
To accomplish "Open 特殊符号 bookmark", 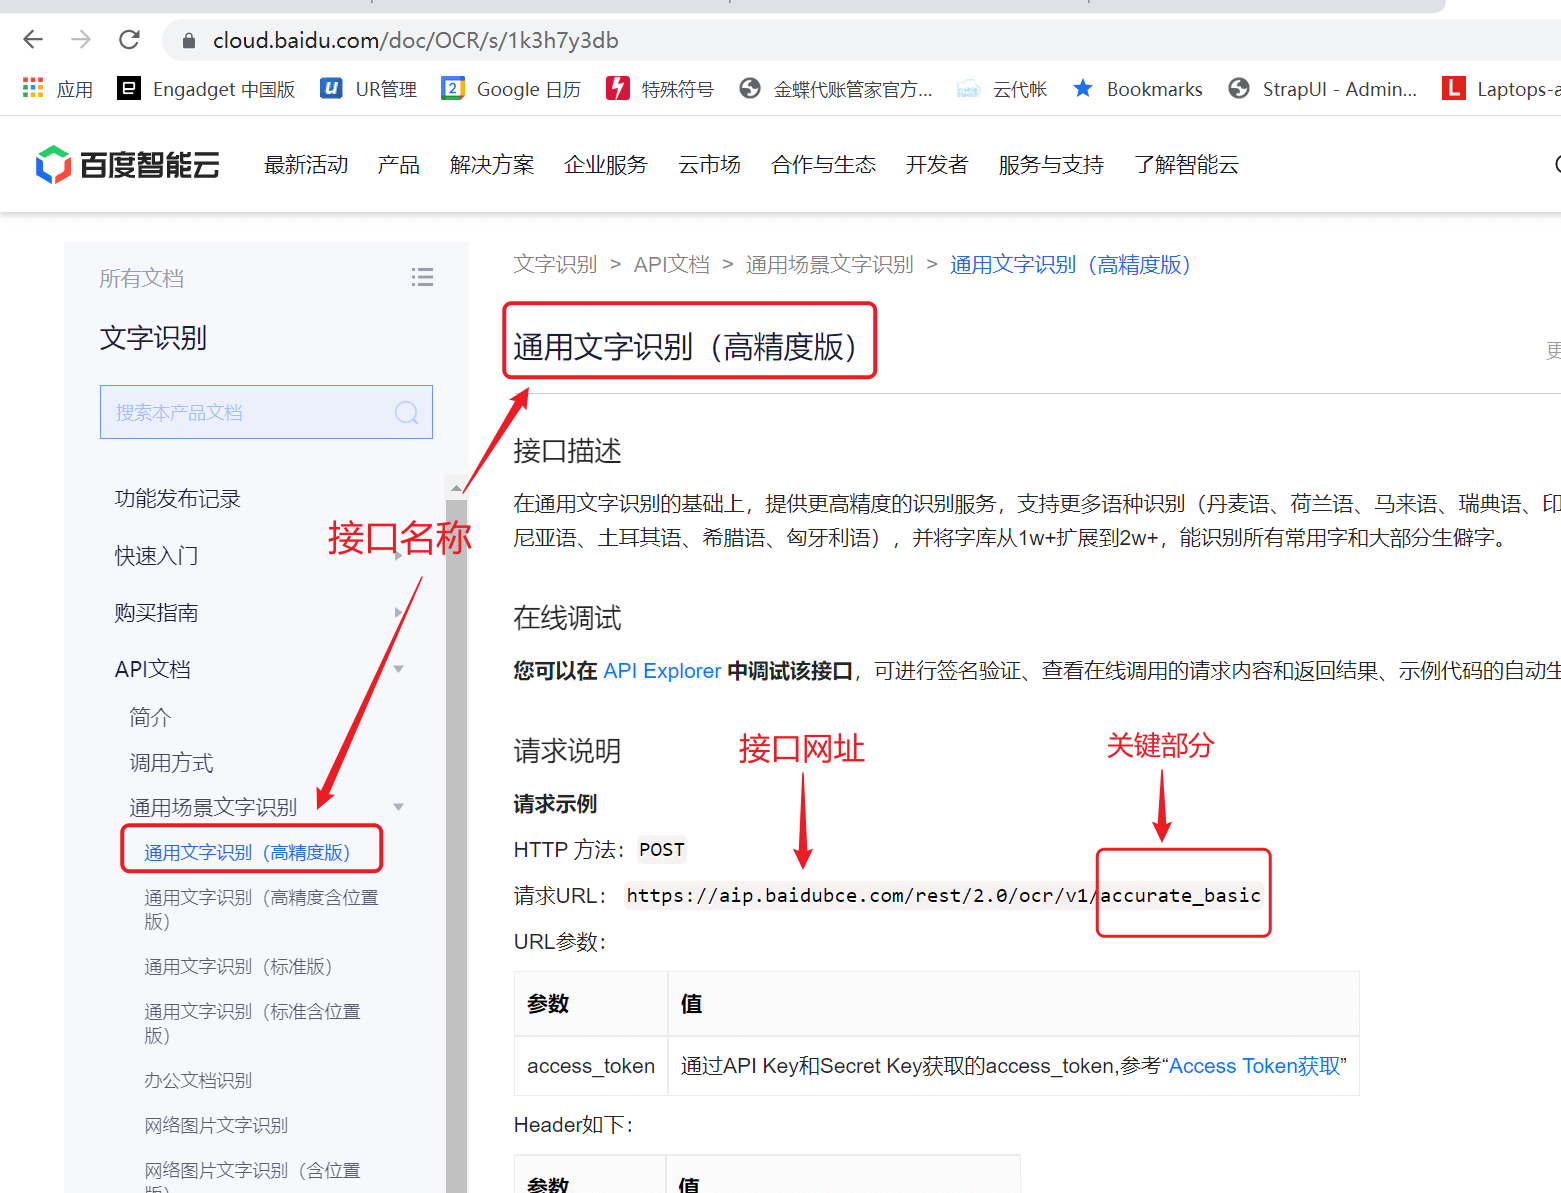I will pos(660,89).
